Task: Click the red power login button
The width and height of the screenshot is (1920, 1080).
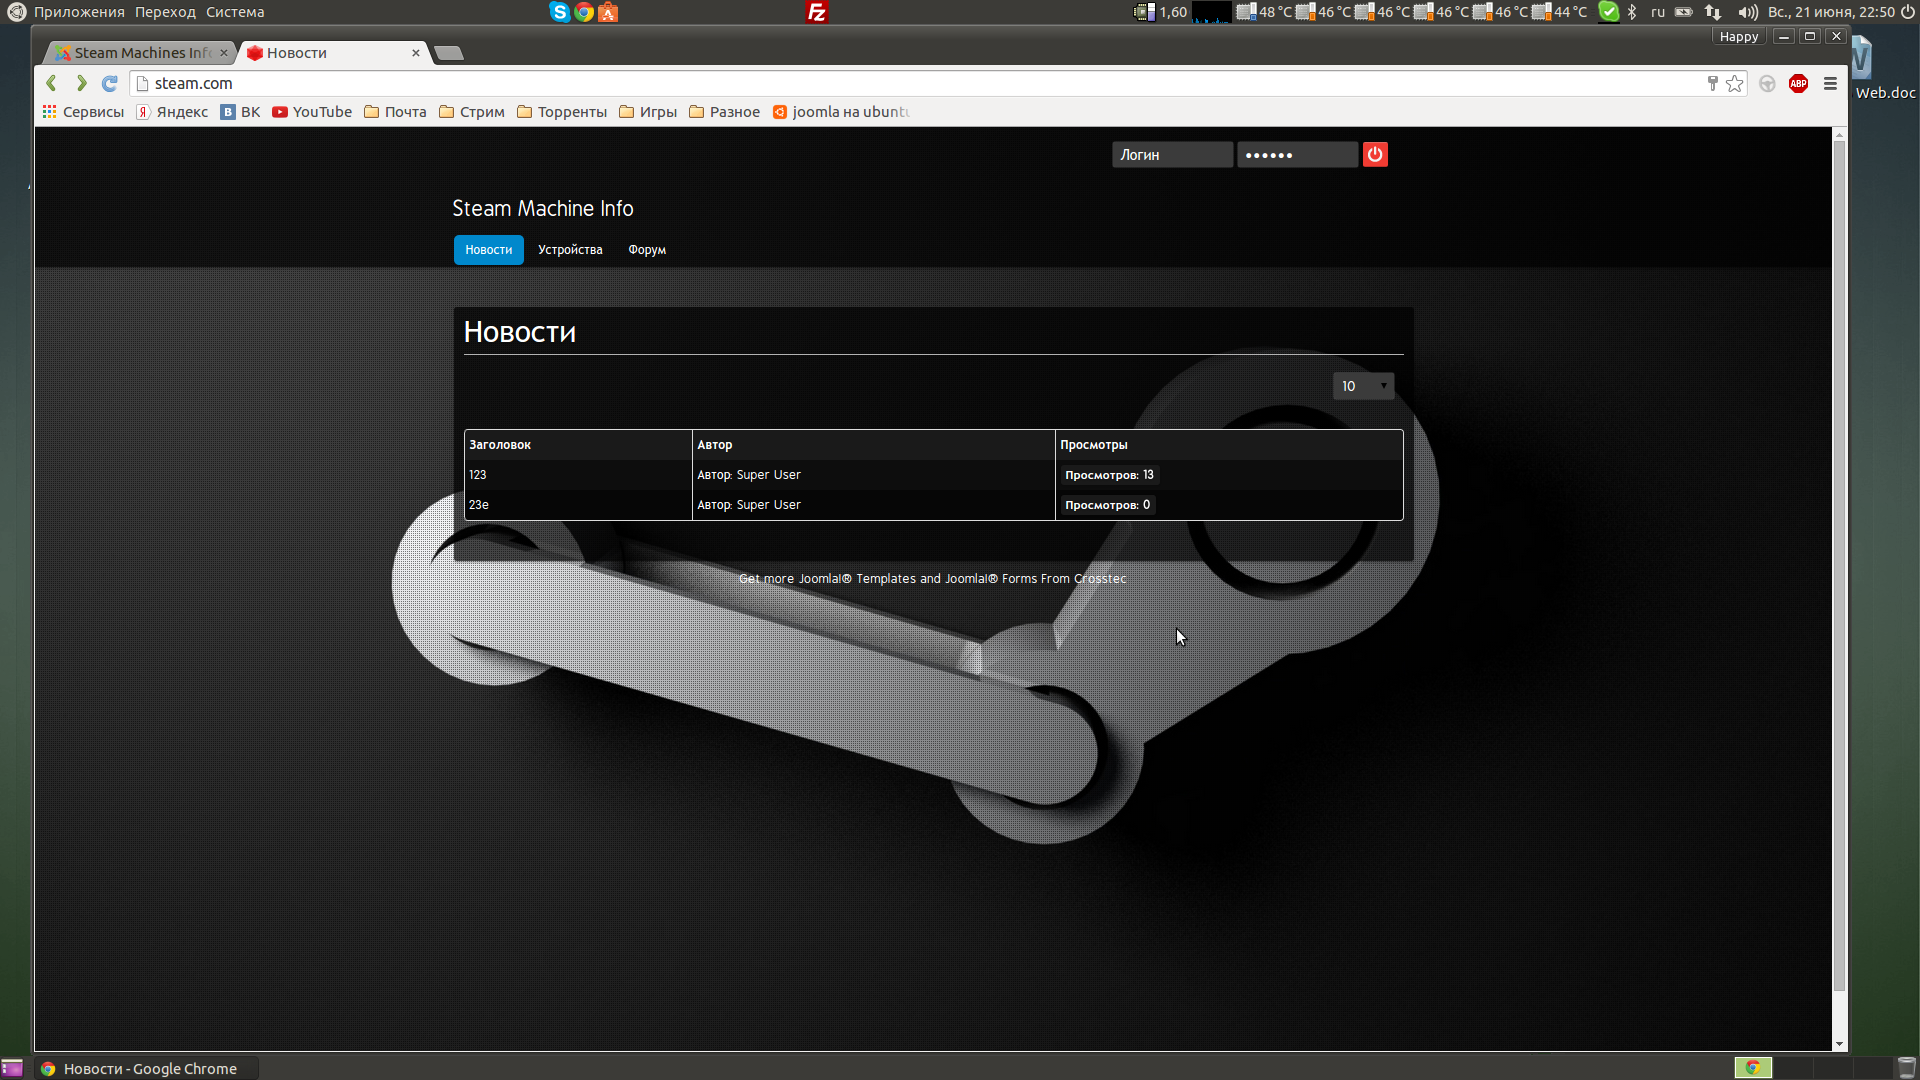Action: pyautogui.click(x=1375, y=154)
